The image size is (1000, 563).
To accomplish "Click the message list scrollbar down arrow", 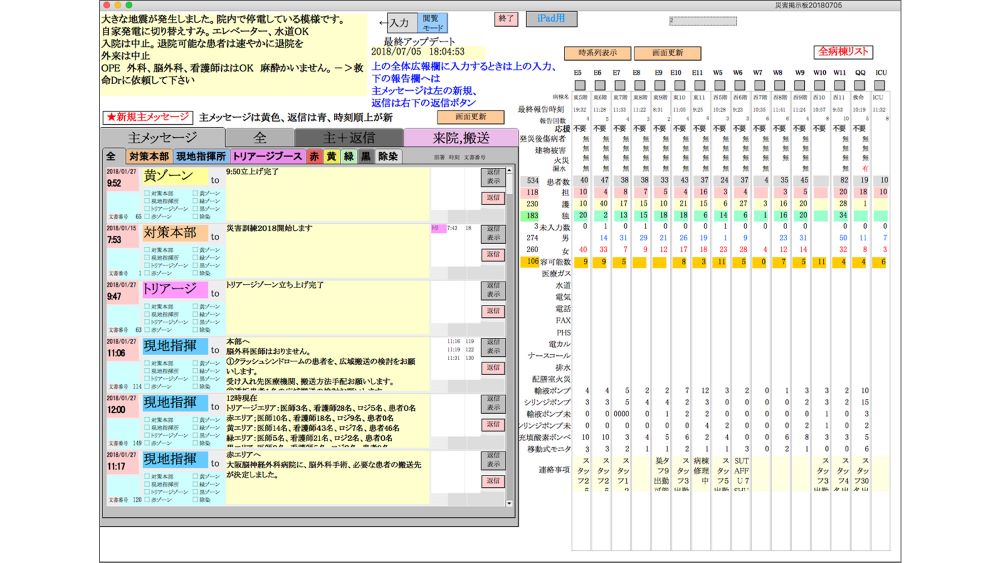I will pyautogui.click(x=509, y=503).
